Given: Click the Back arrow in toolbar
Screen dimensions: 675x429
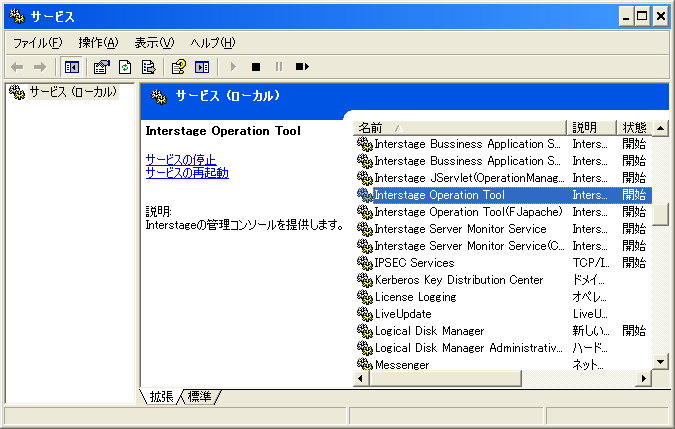Looking at the screenshot, I should click(17, 67).
